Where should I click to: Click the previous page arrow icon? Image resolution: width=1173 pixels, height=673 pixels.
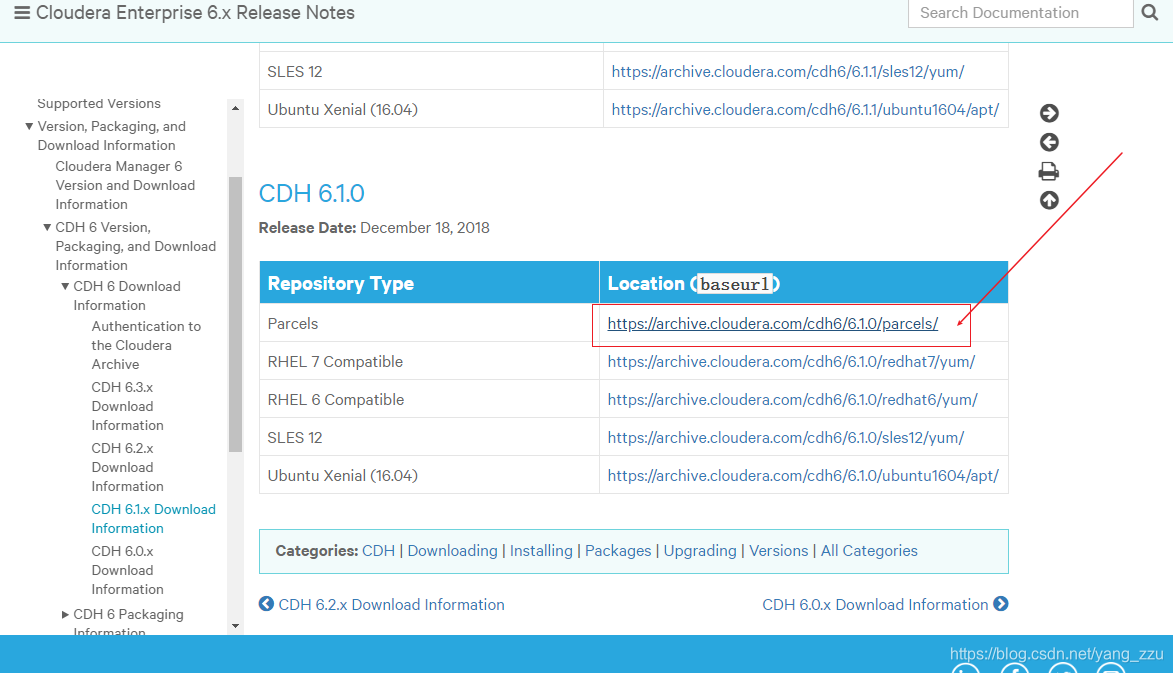[1049, 142]
